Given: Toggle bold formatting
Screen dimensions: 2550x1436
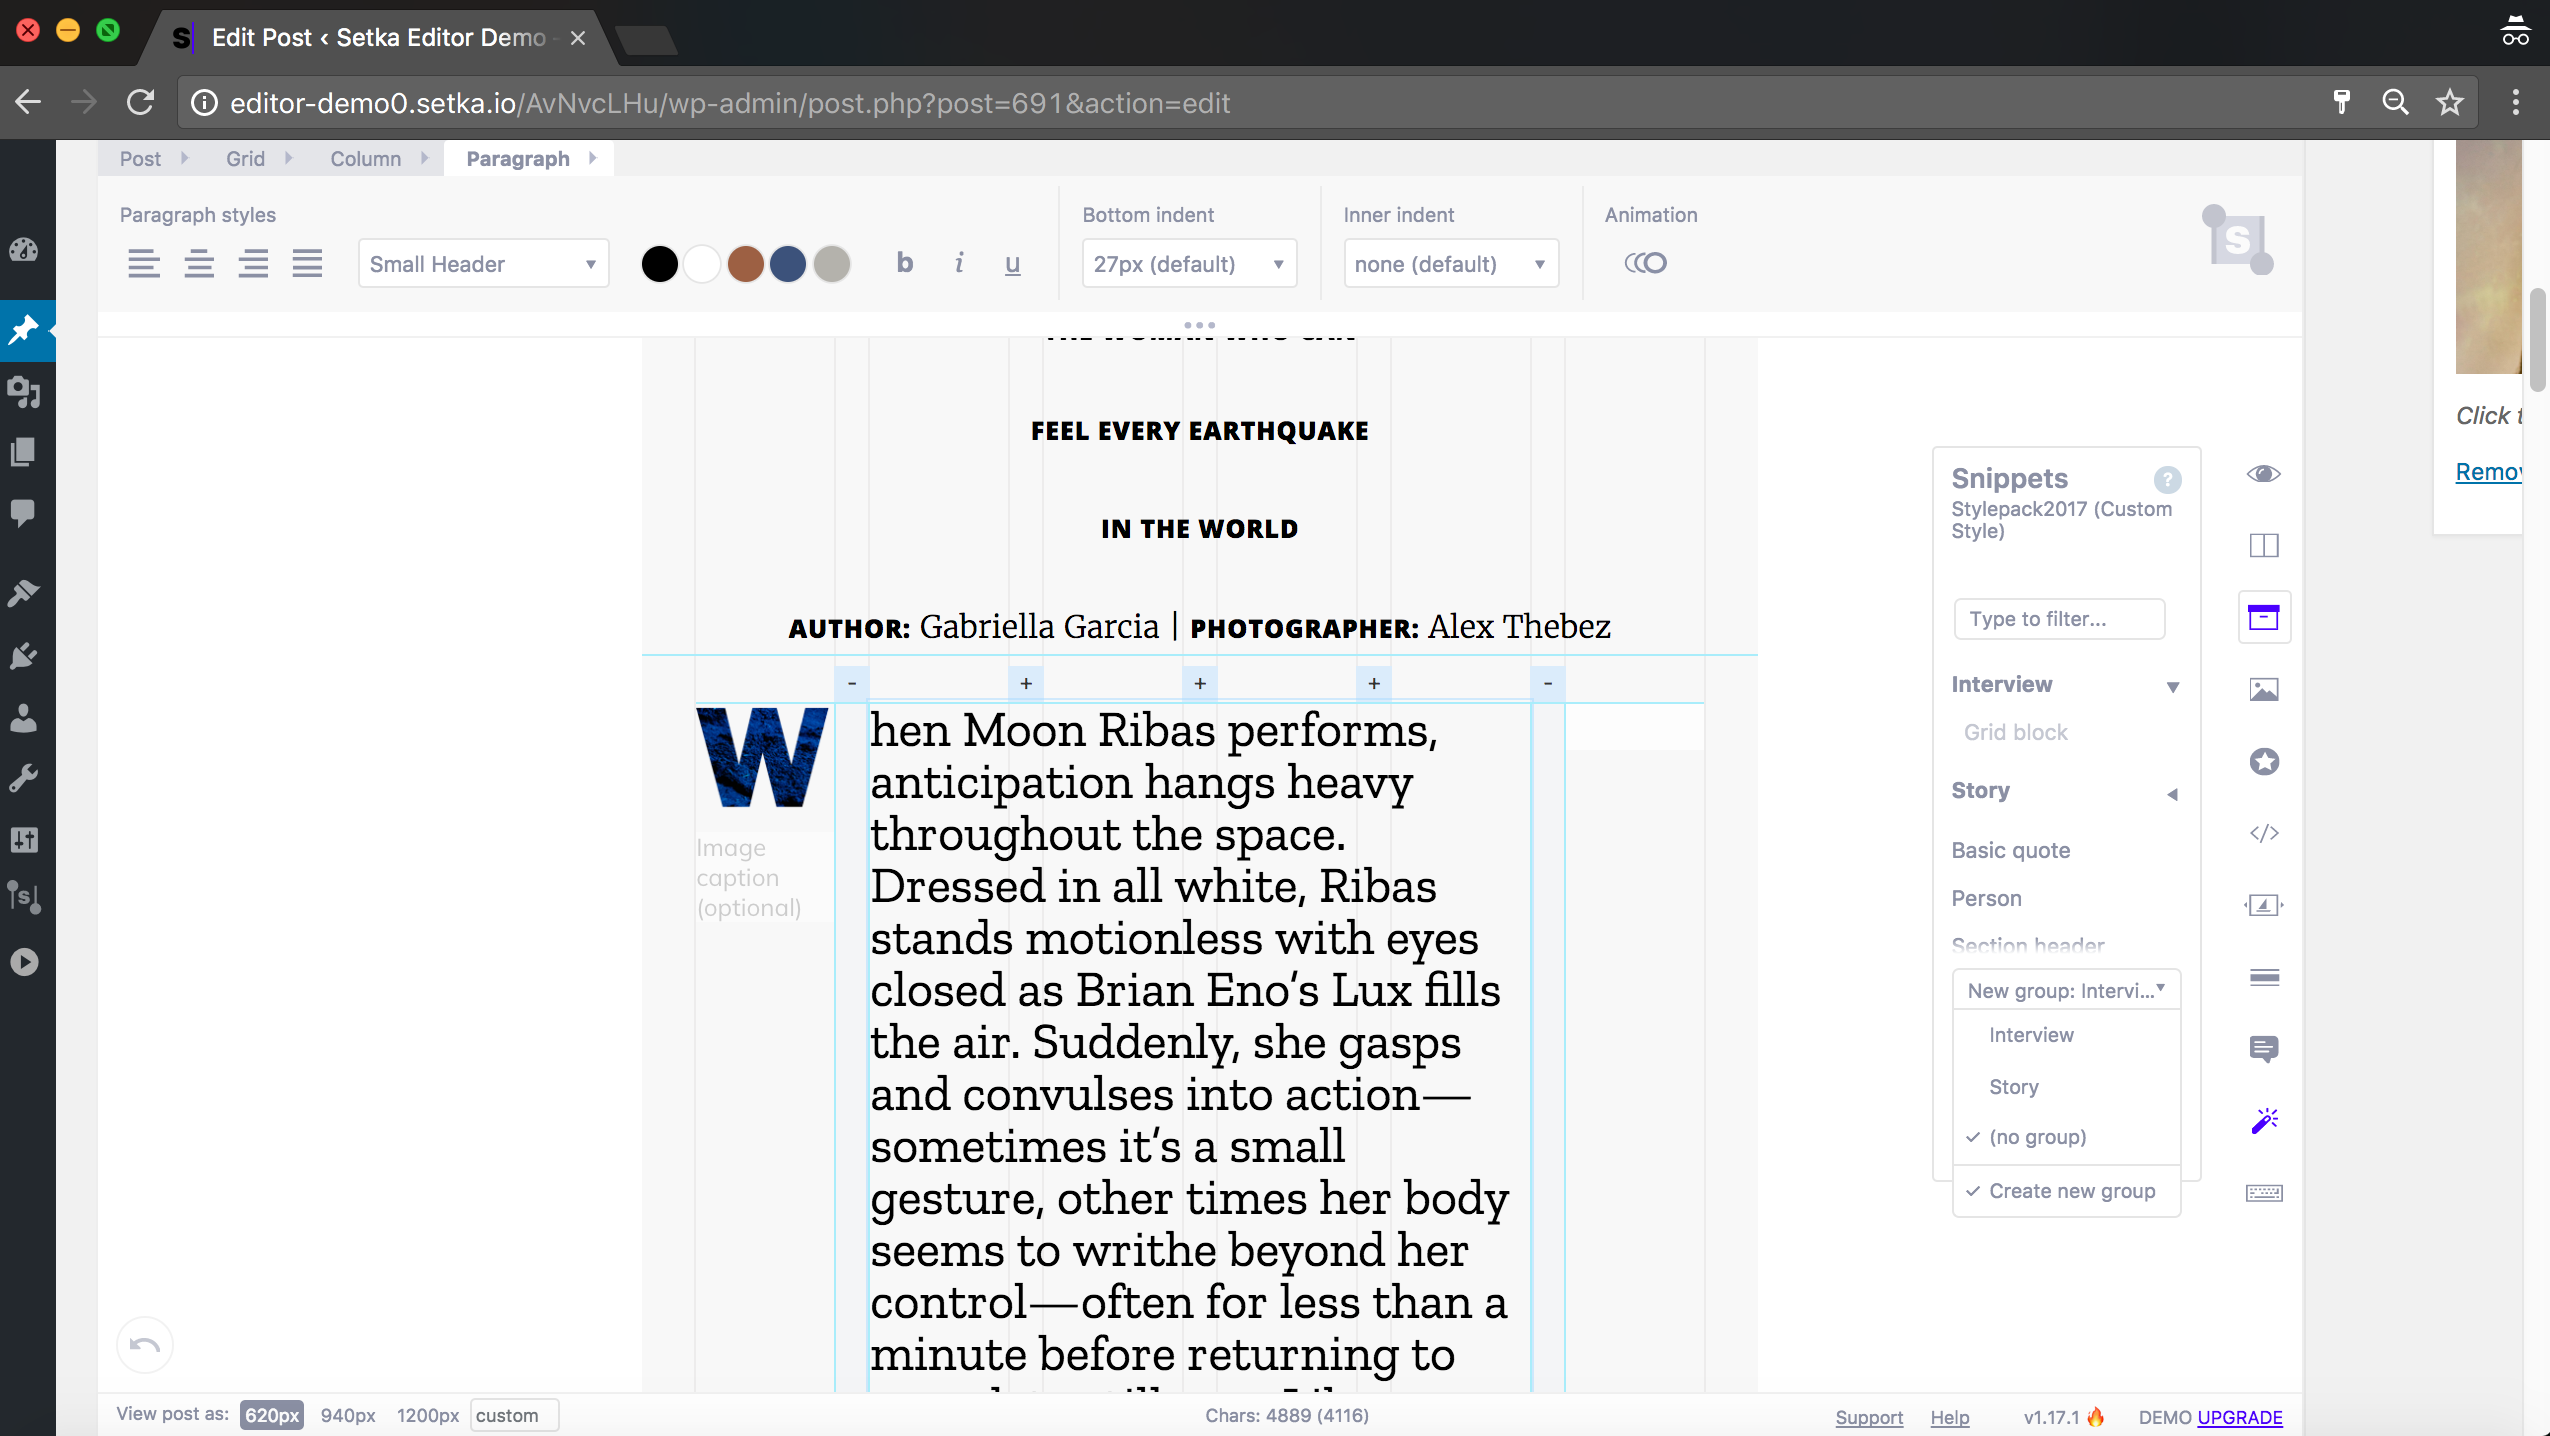Looking at the screenshot, I should 905,263.
